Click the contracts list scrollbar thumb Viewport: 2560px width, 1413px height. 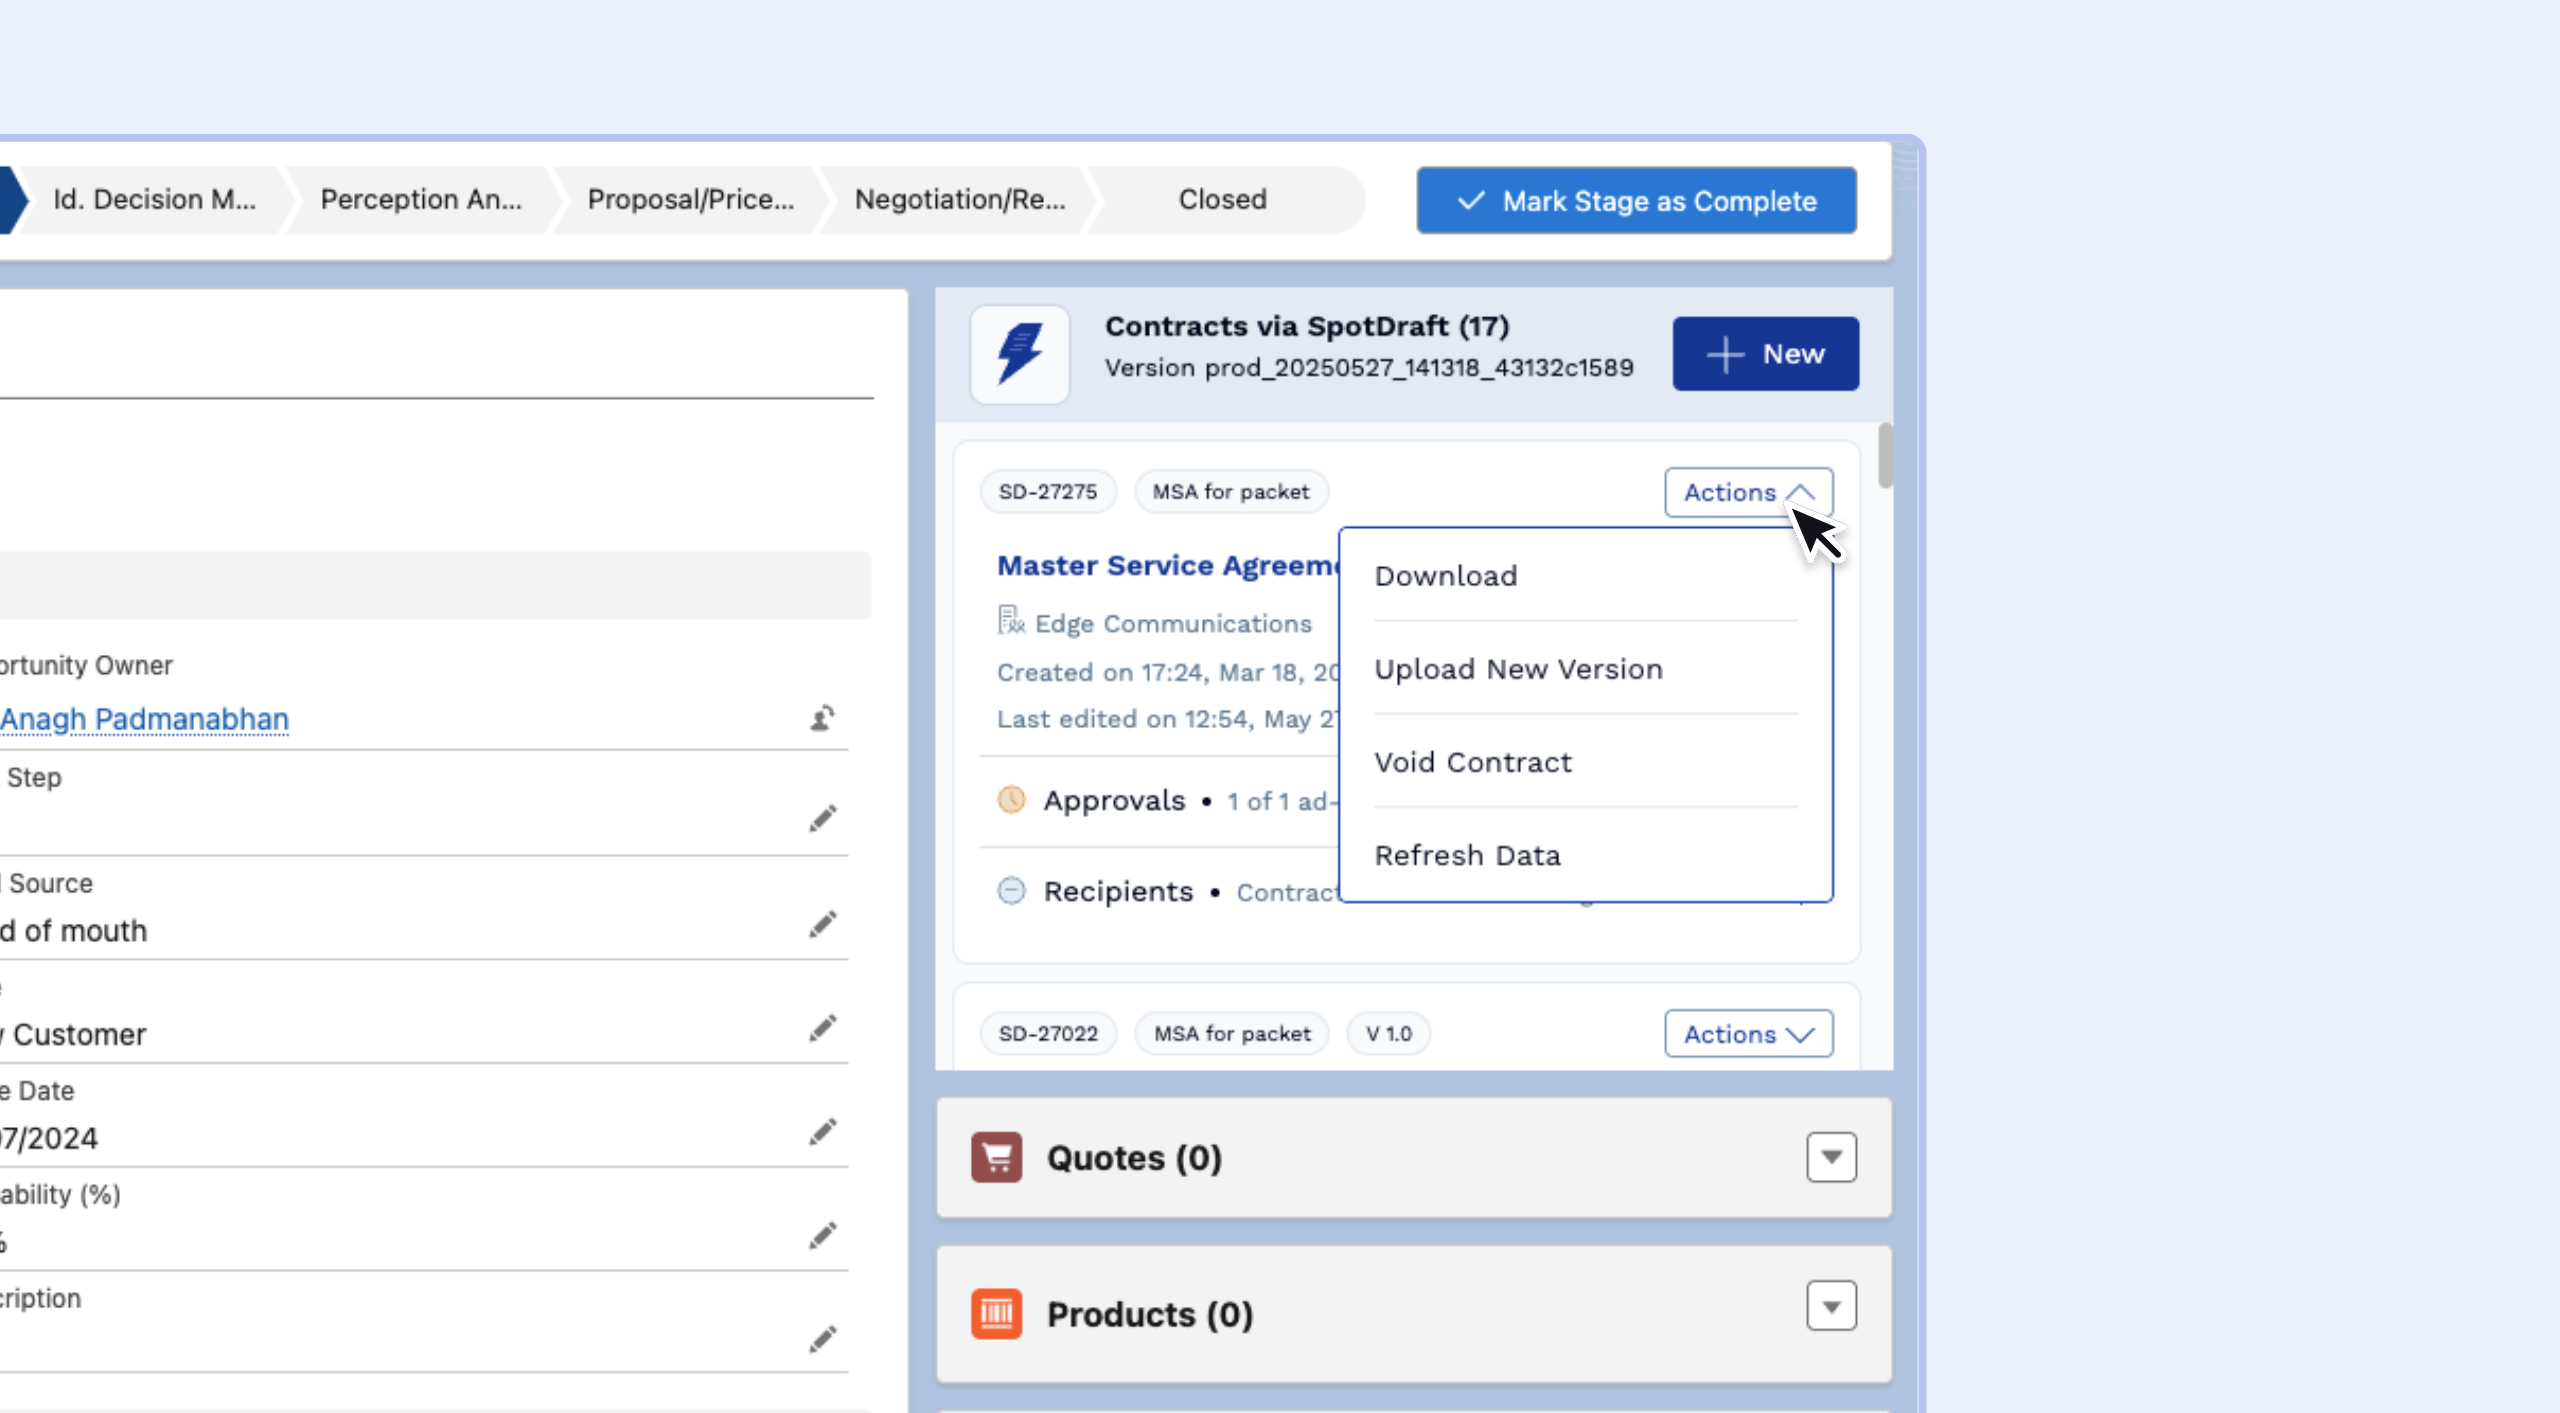point(1885,456)
